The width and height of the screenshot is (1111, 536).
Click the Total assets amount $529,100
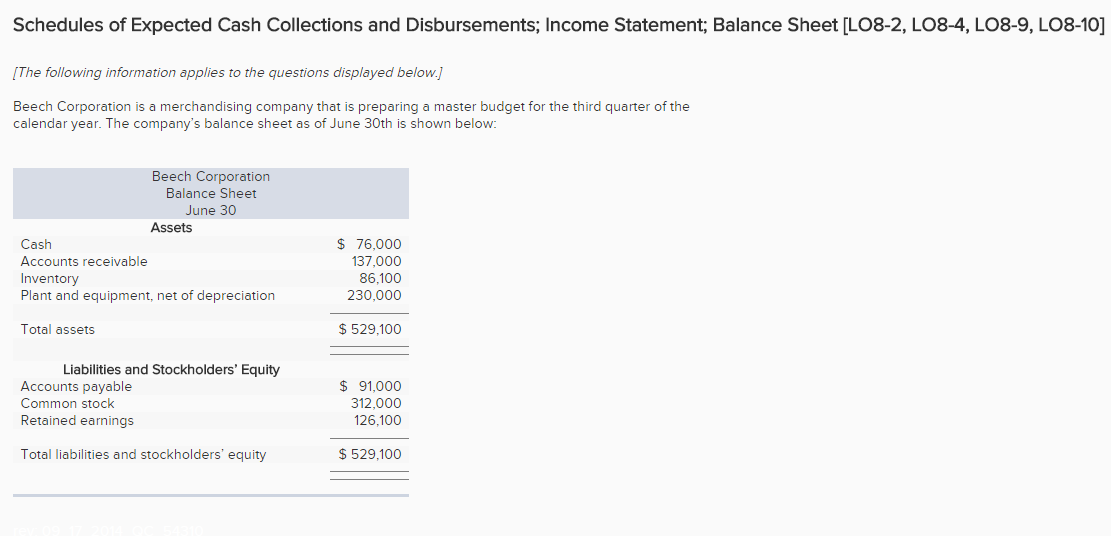[370, 329]
